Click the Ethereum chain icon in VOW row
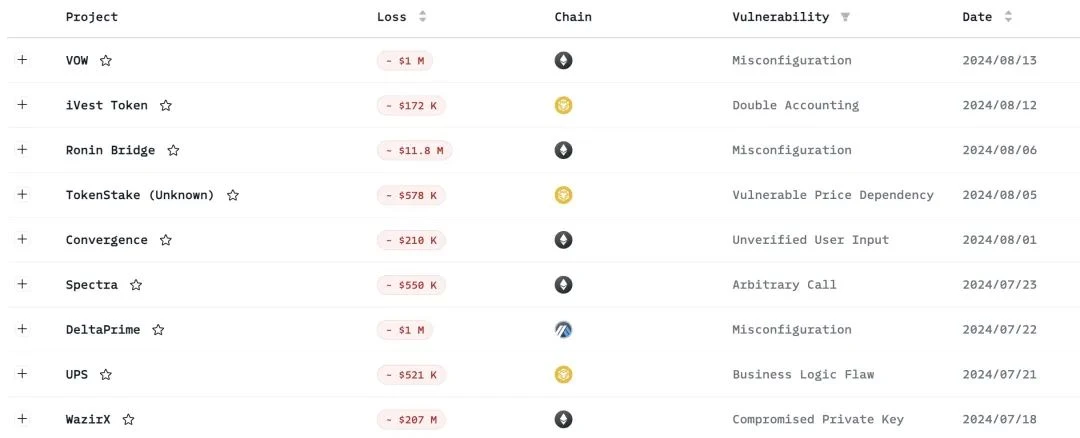The width and height of the screenshot is (1080, 438). (x=564, y=60)
